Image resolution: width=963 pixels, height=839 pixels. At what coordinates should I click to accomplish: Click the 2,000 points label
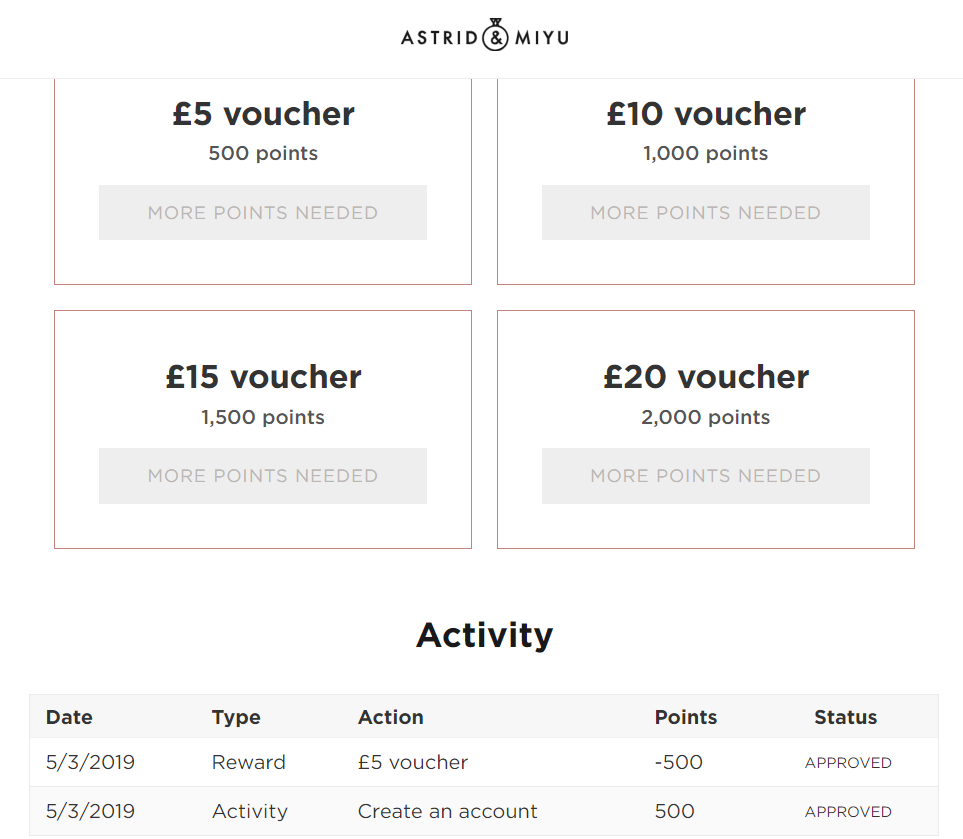click(706, 418)
